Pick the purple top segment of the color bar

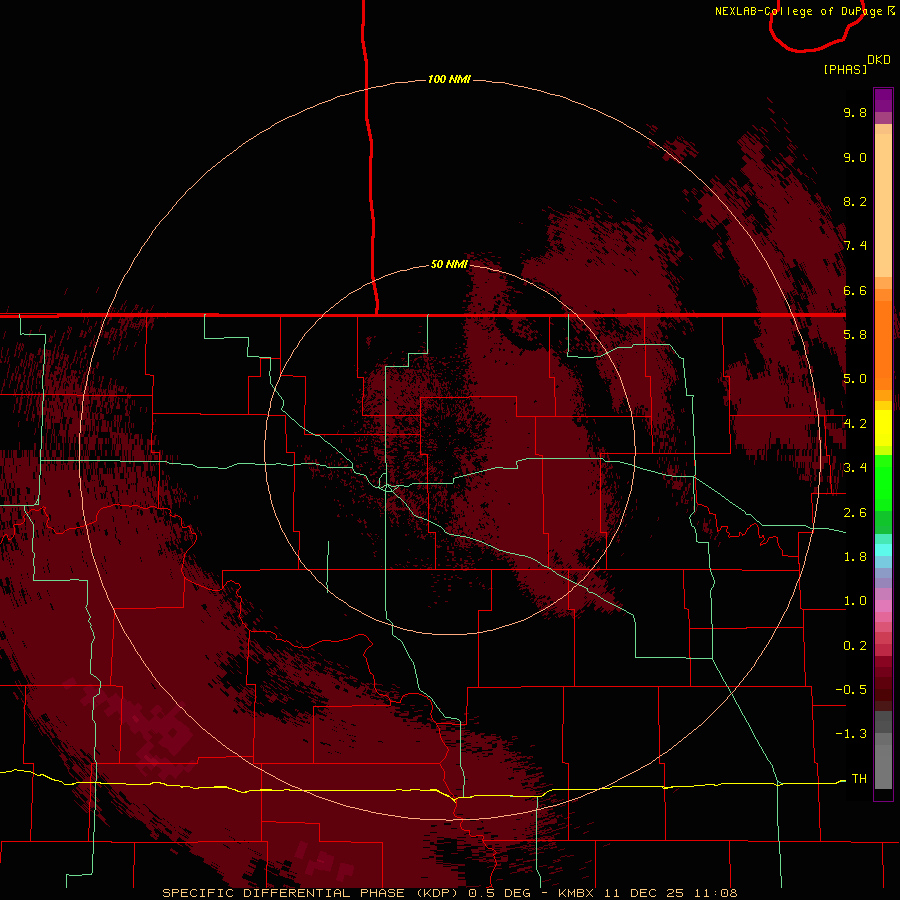pyautogui.click(x=883, y=100)
